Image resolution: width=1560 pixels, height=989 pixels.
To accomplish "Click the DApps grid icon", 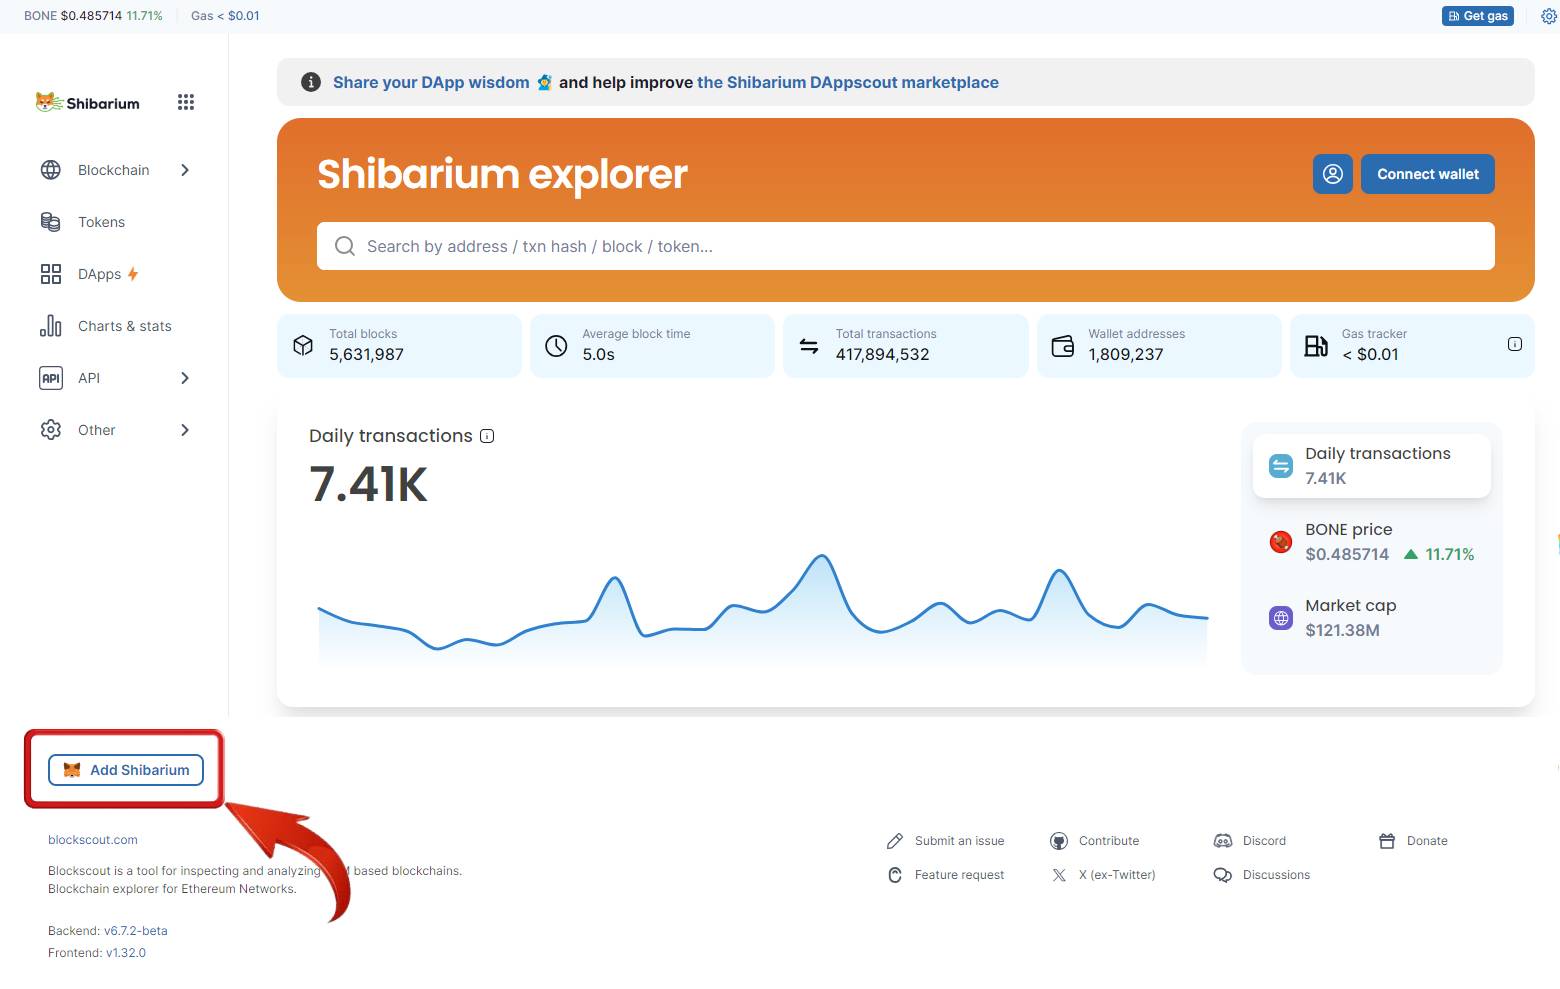I will [x=51, y=274].
